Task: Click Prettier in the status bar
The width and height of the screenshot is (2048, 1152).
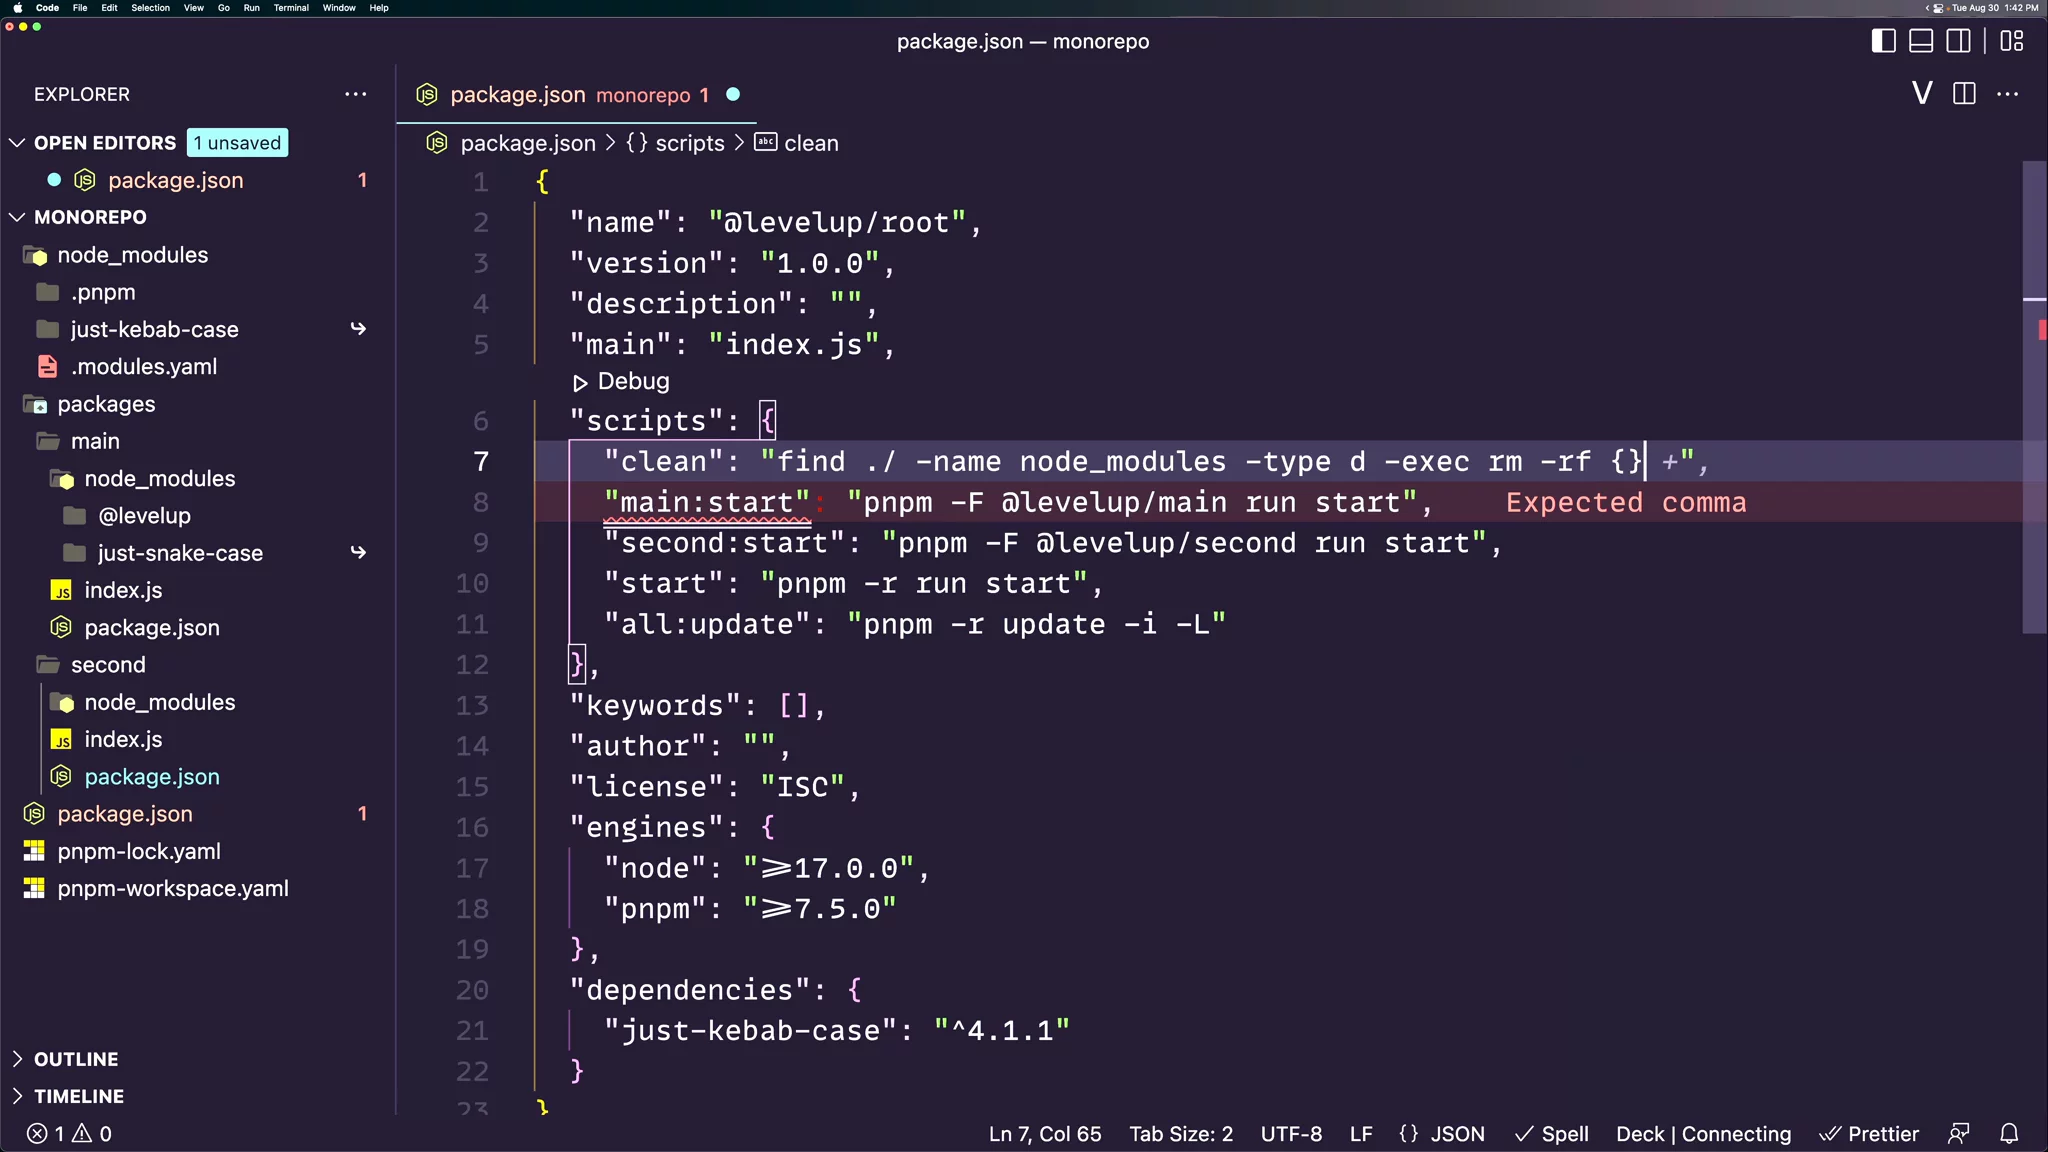Action: coord(1870,1133)
